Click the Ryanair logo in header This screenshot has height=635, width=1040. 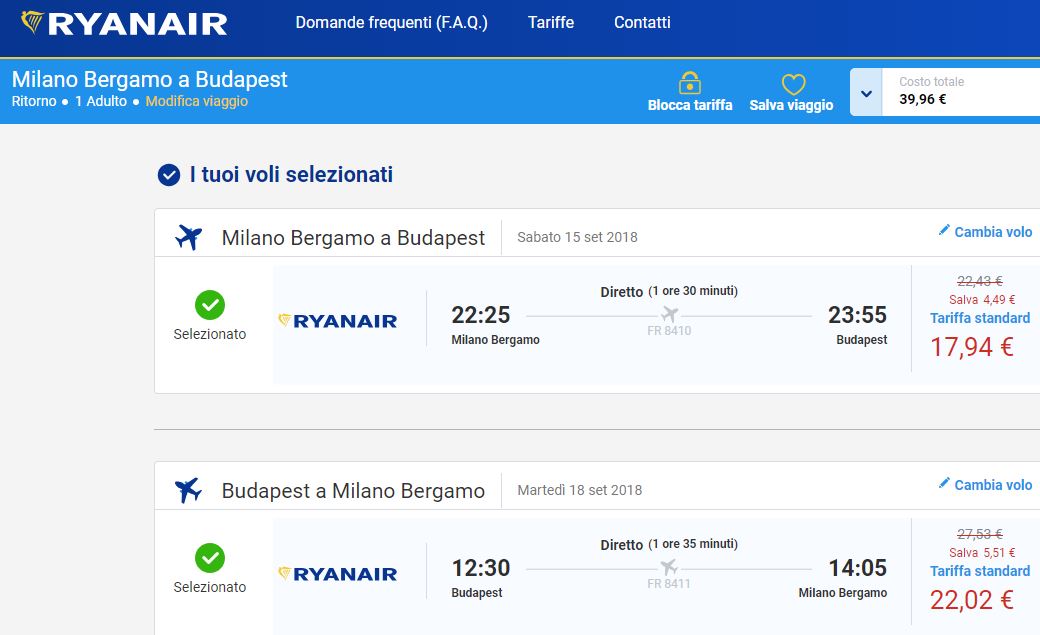124,23
